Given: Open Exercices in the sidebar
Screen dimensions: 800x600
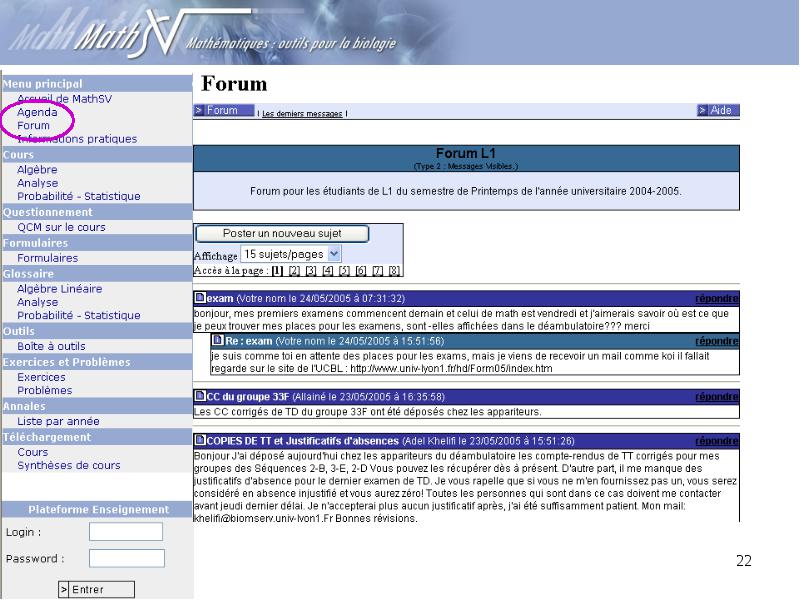Looking at the screenshot, I should pos(41,377).
